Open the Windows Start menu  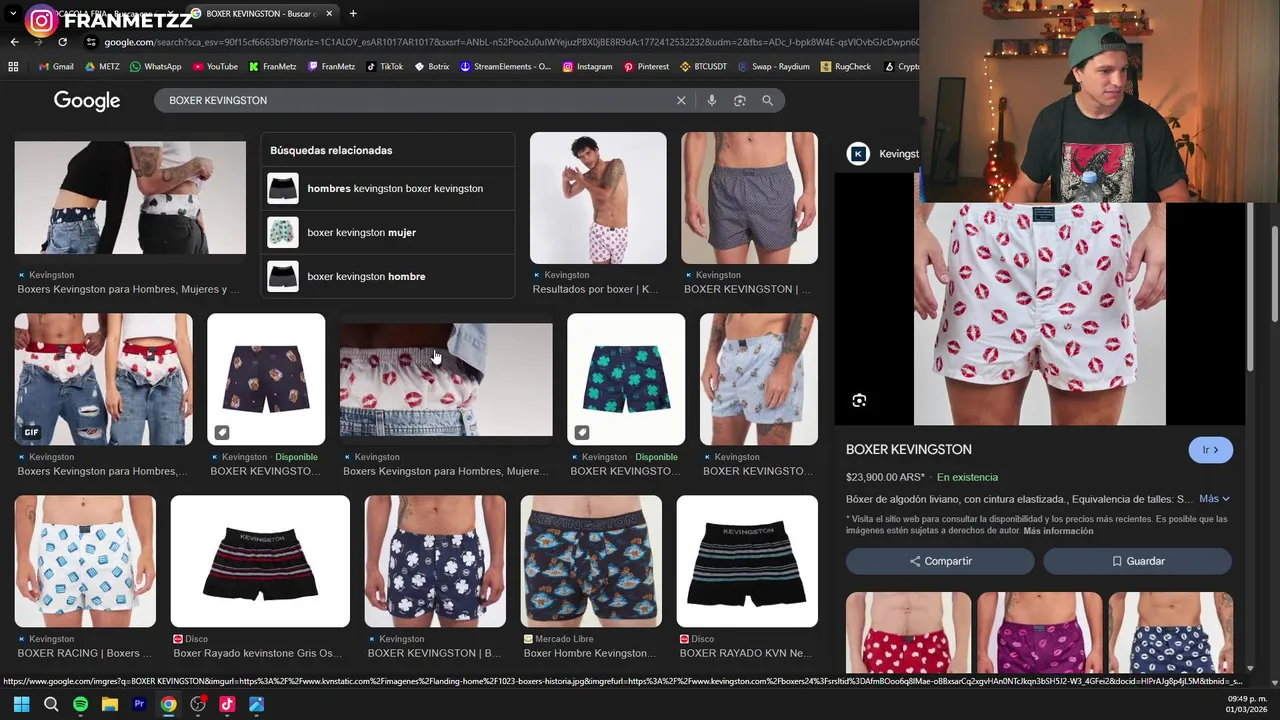coord(21,704)
